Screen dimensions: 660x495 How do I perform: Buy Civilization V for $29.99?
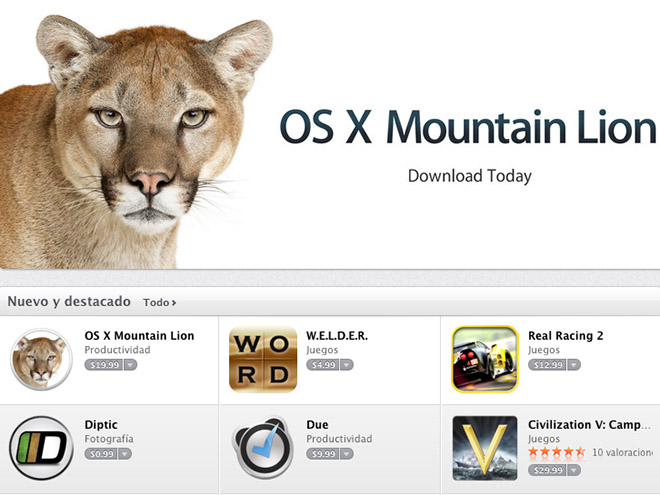tap(548, 470)
